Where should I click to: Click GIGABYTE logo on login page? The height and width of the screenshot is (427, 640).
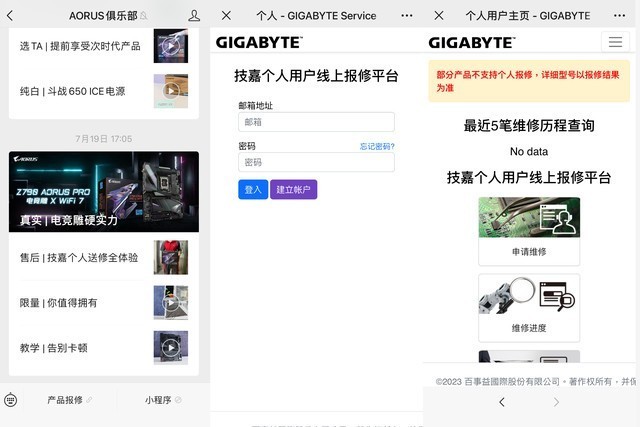(259, 42)
